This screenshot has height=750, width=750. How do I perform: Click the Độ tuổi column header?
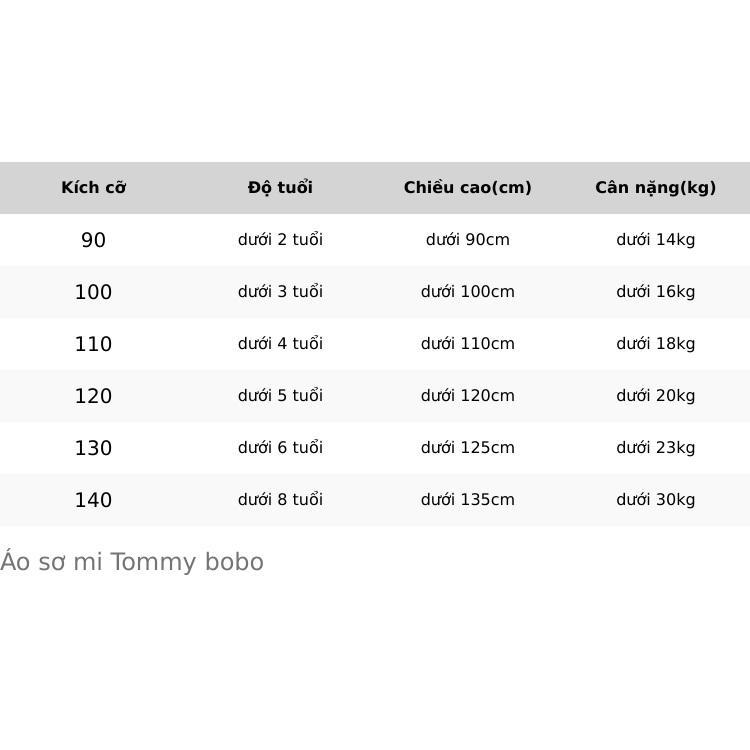pyautogui.click(x=280, y=187)
